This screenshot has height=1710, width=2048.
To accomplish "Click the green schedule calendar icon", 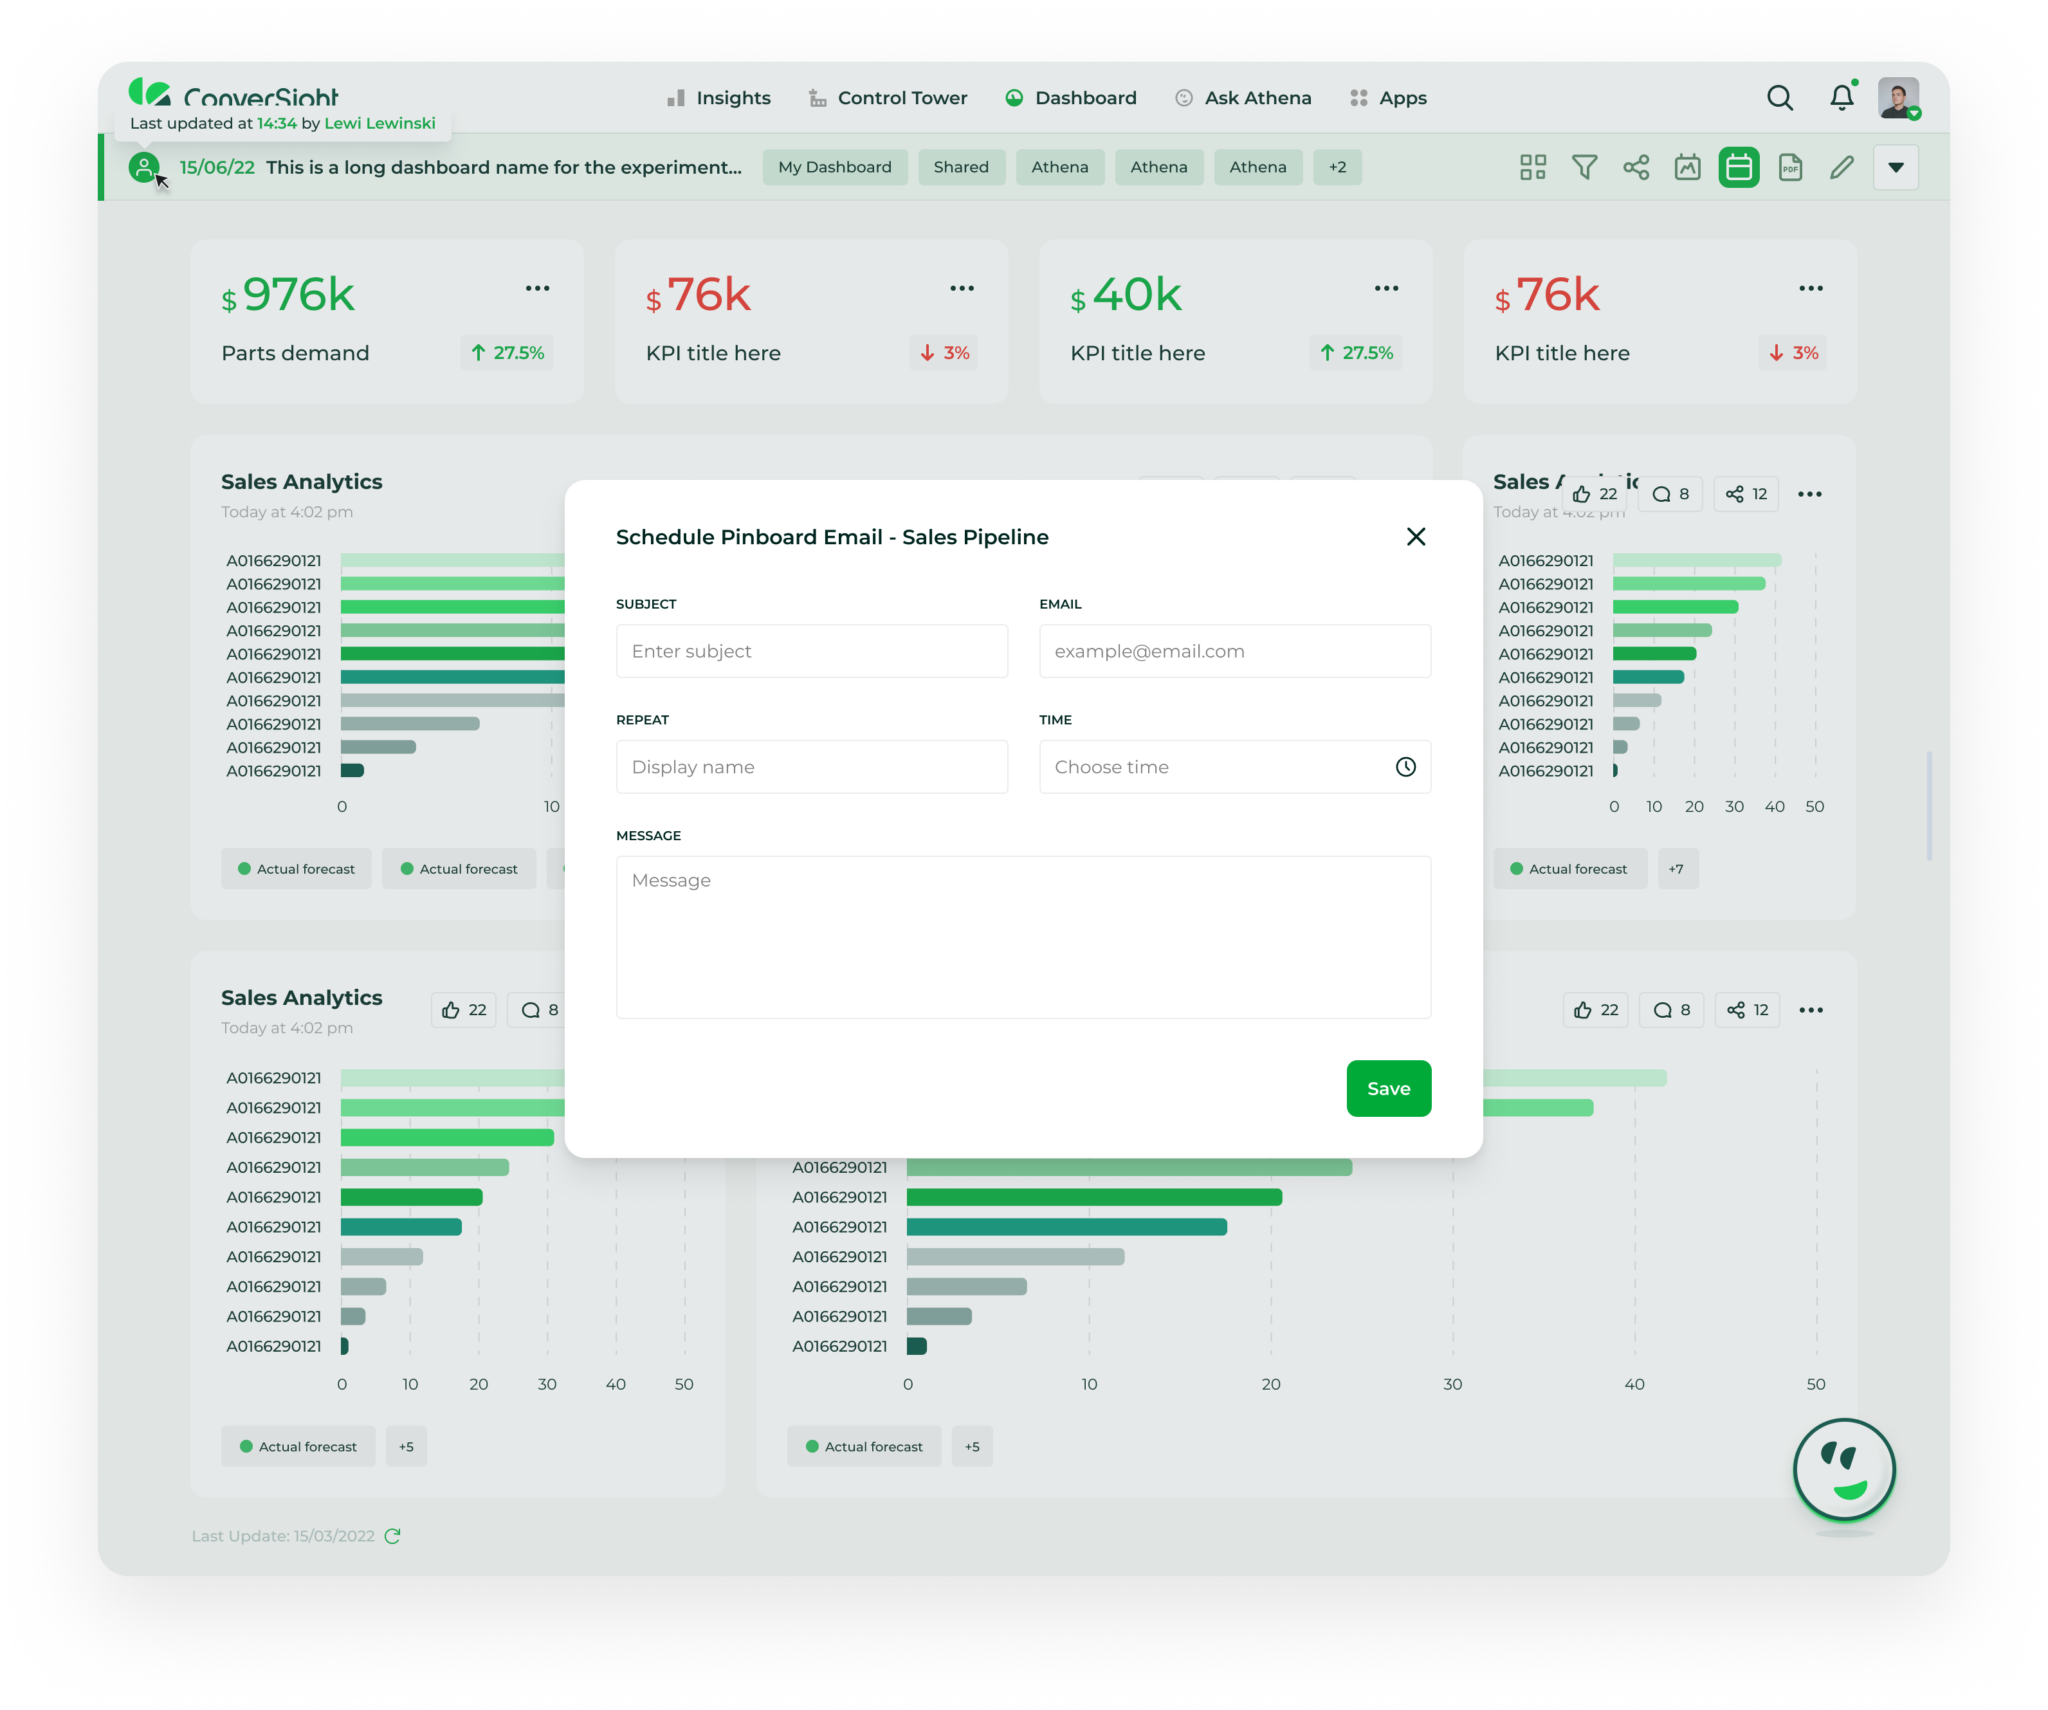I will pyautogui.click(x=1739, y=167).
